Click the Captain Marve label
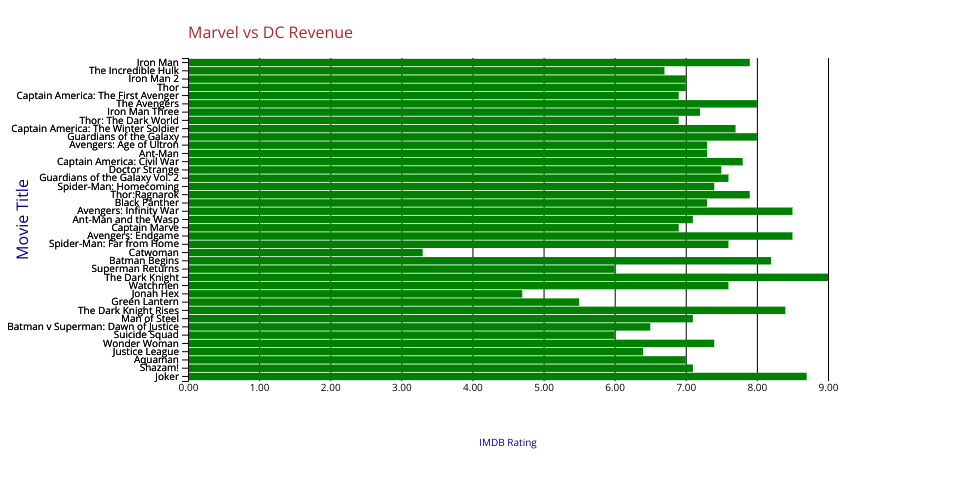Viewport: 960px width, 500px height. point(145,228)
